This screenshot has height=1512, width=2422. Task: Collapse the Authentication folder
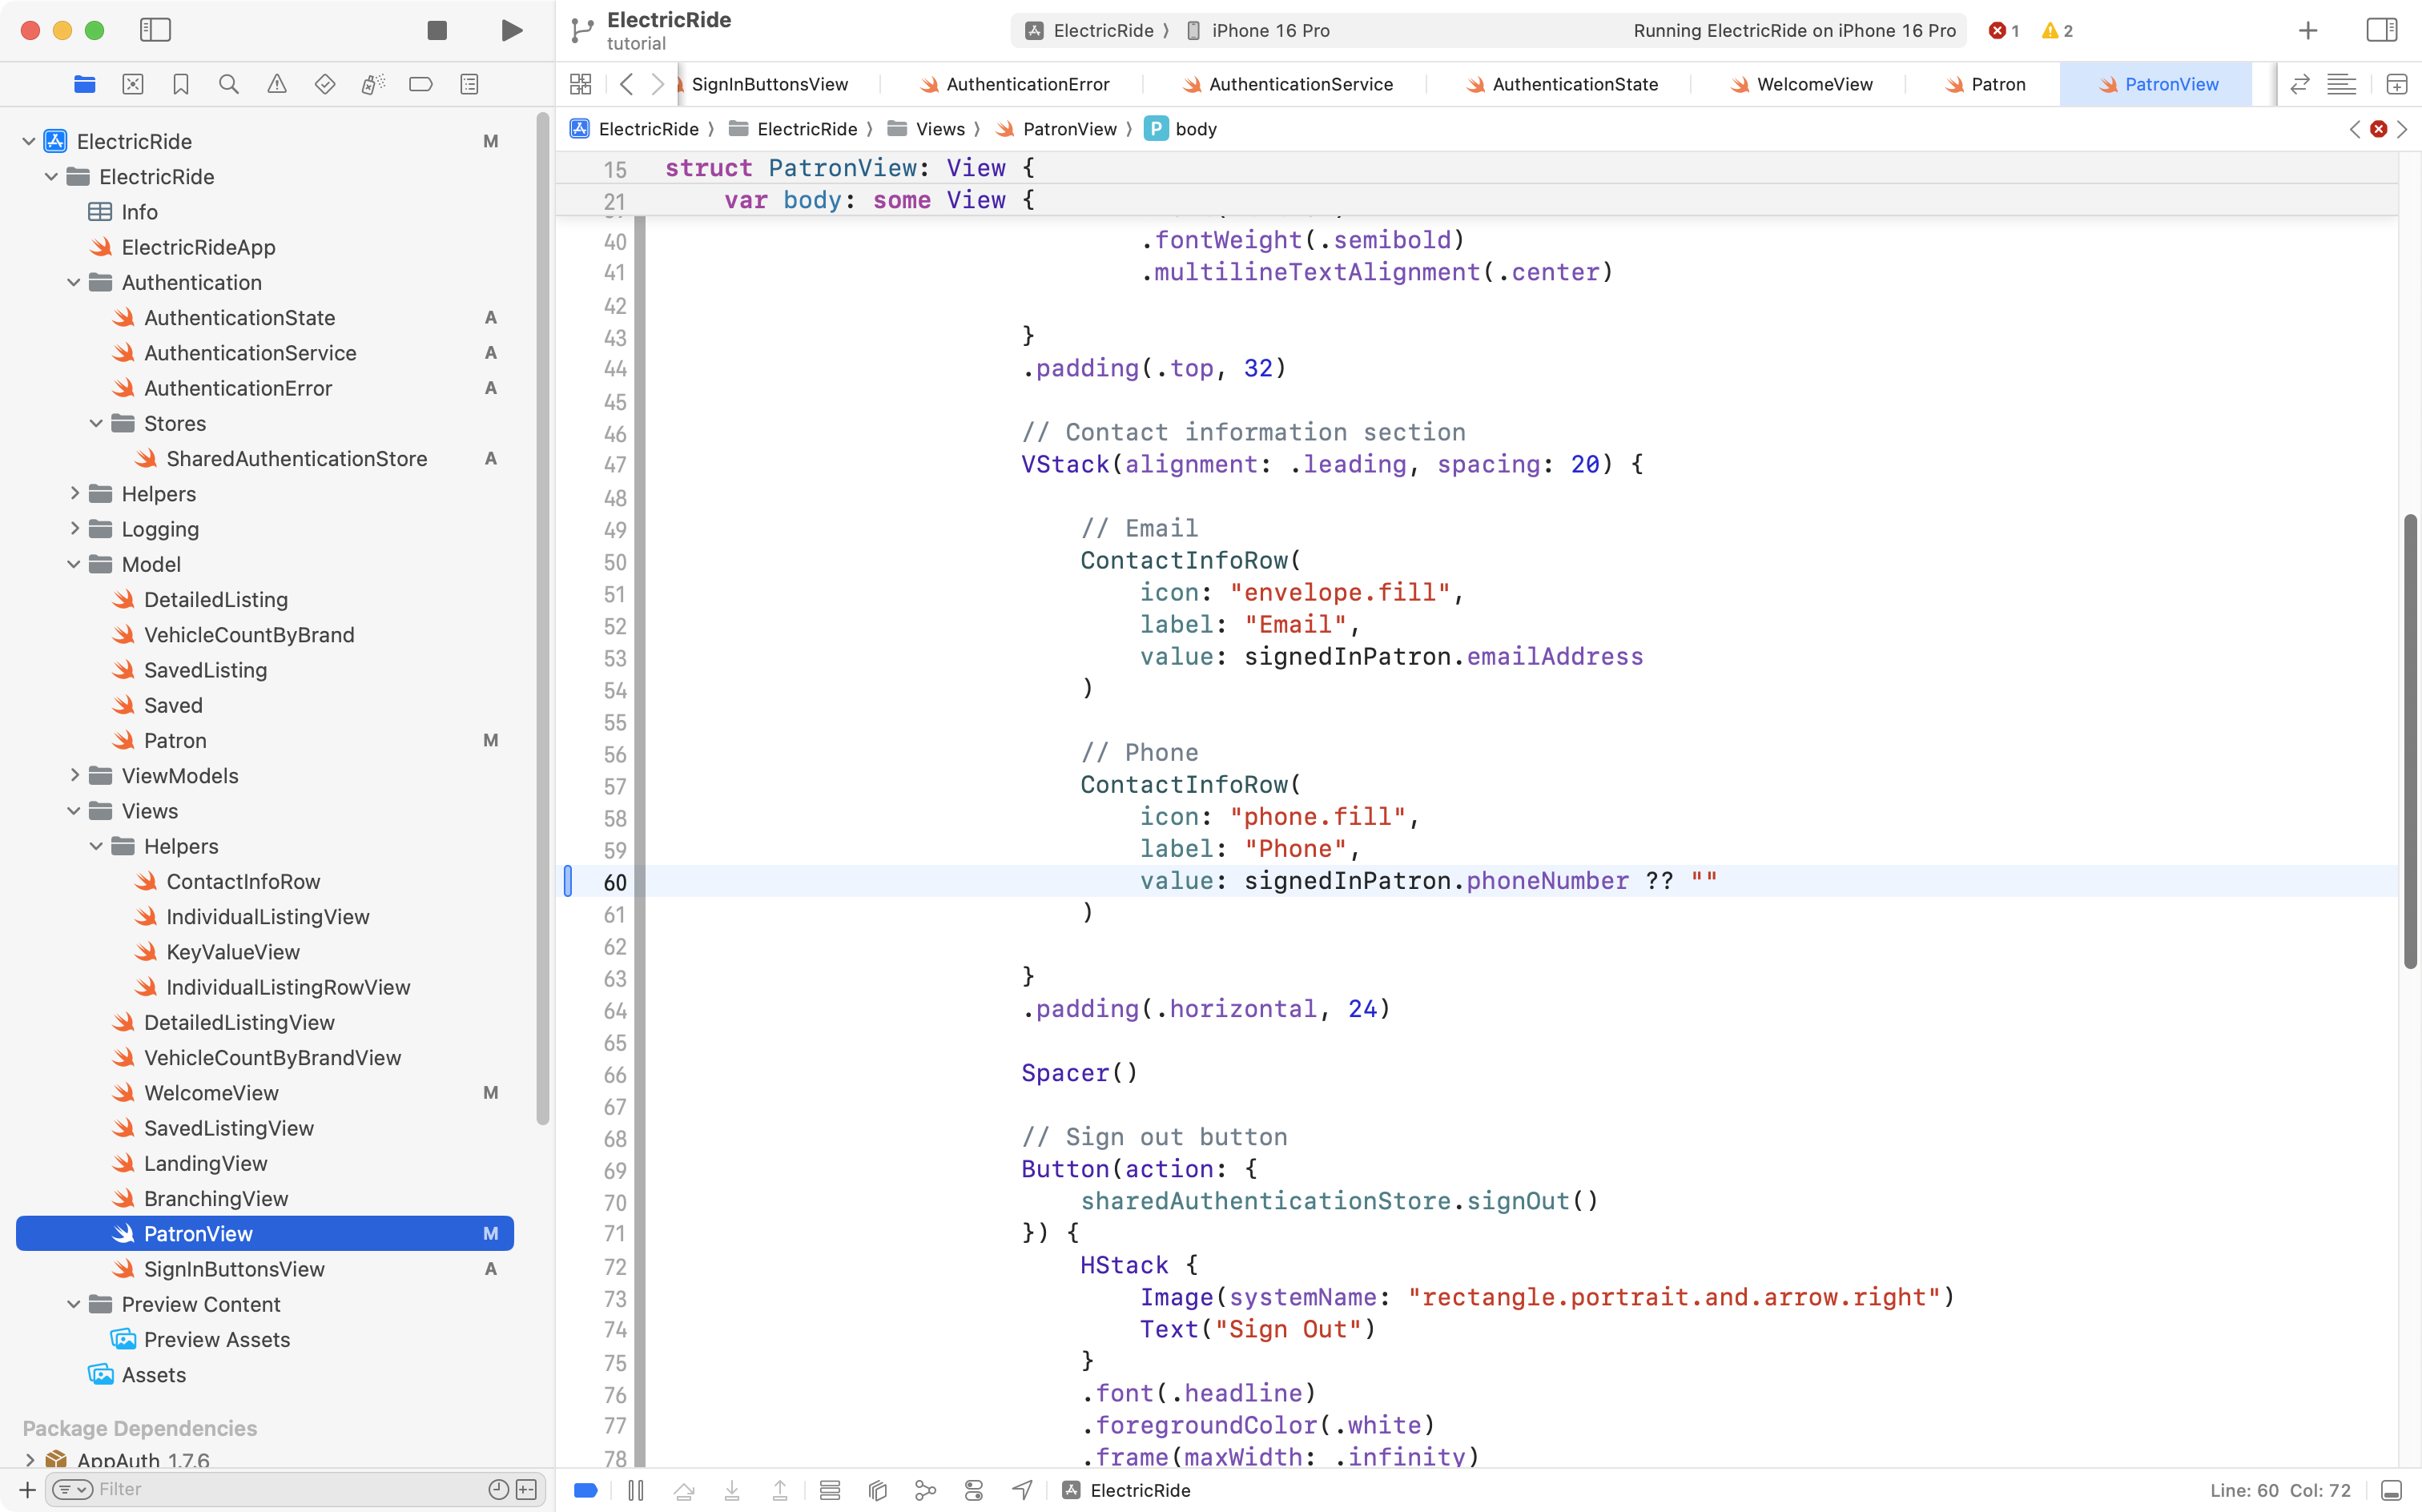73,283
